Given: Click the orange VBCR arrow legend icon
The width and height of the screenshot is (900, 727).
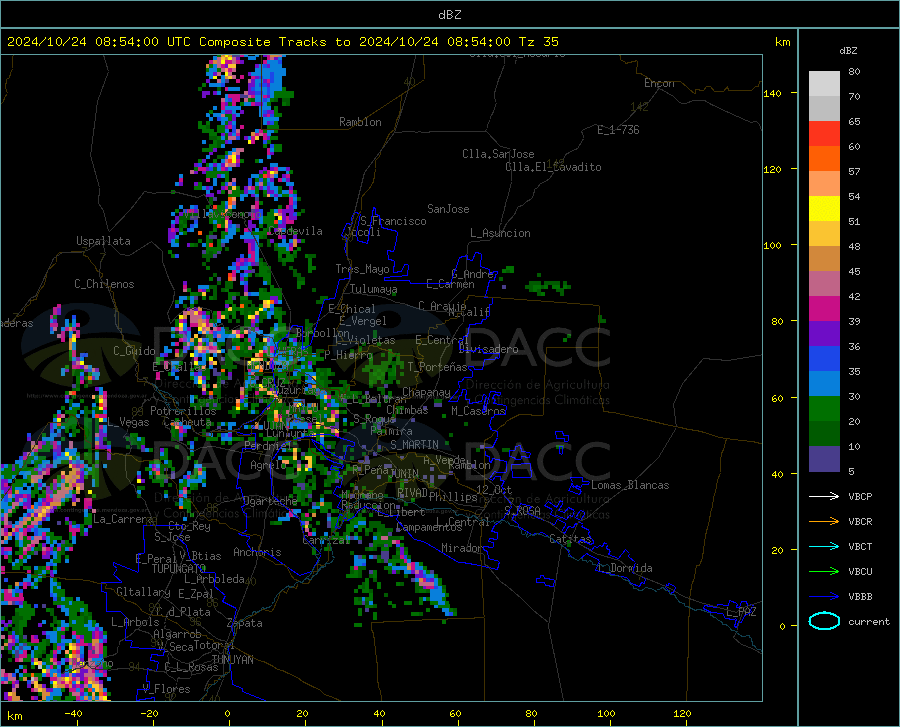Looking at the screenshot, I should 824,522.
